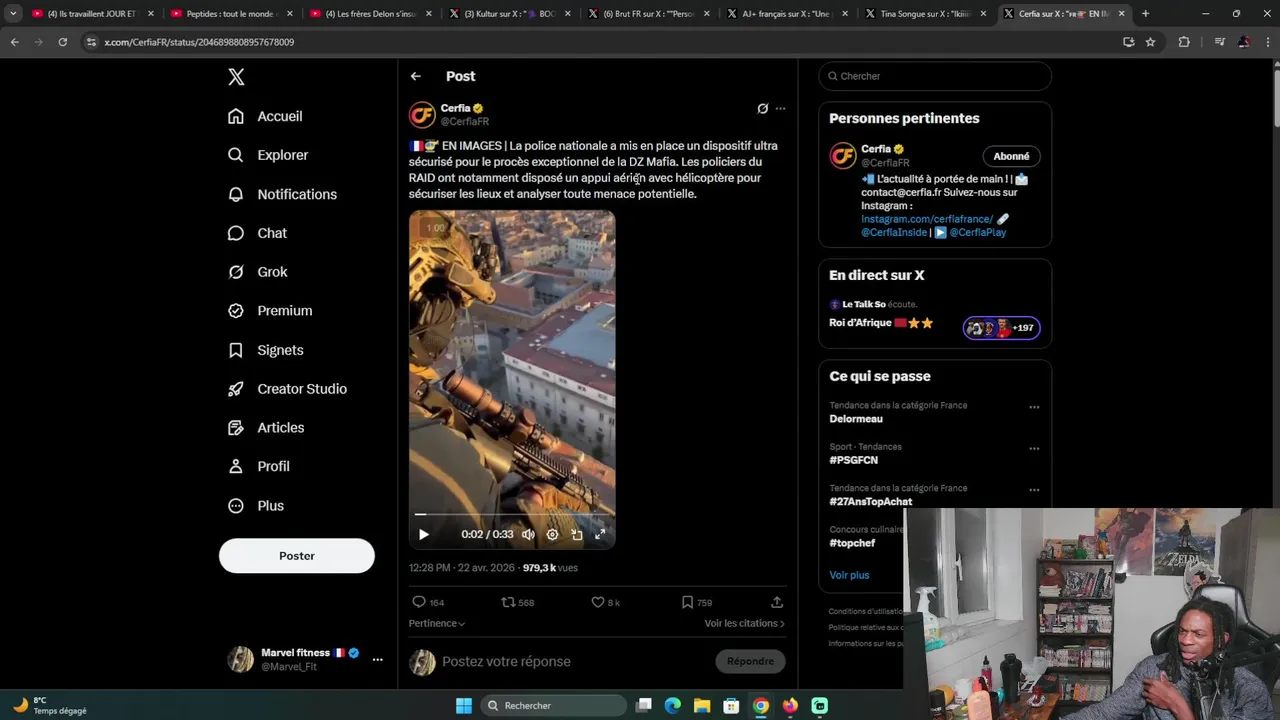Switch to the Brut FR sur X tab

coord(646,14)
